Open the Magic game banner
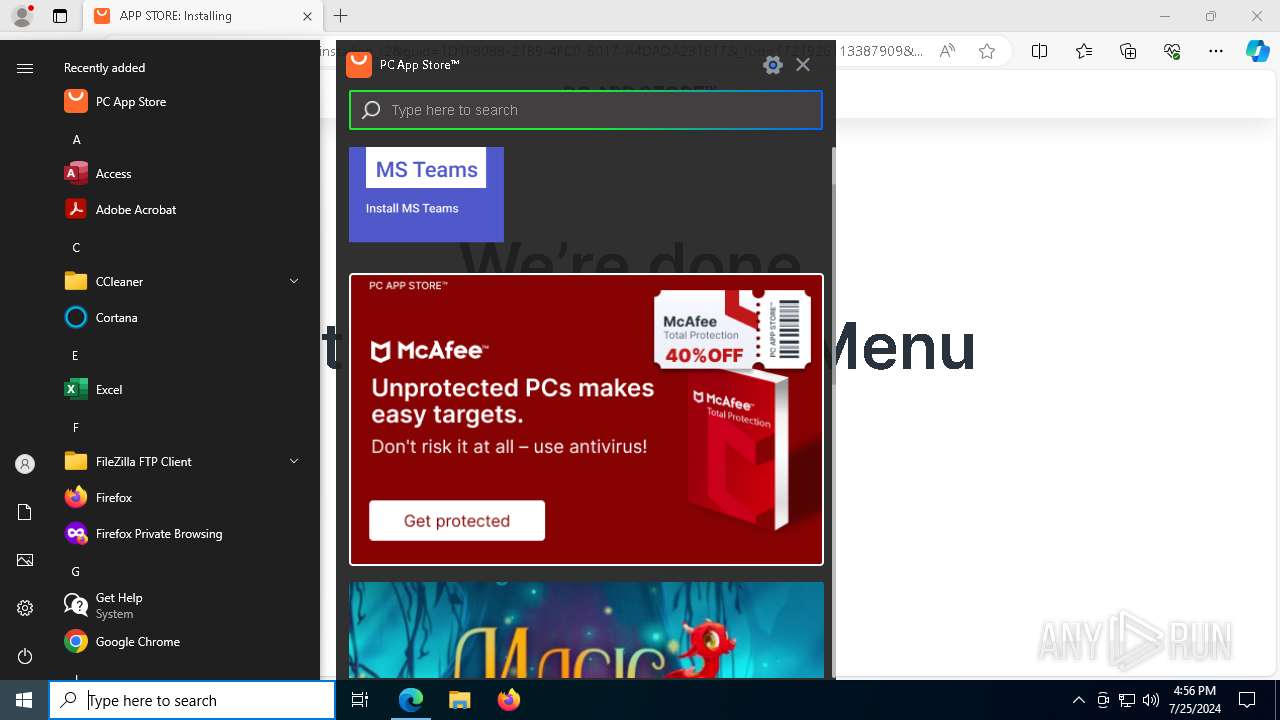 click(x=586, y=630)
